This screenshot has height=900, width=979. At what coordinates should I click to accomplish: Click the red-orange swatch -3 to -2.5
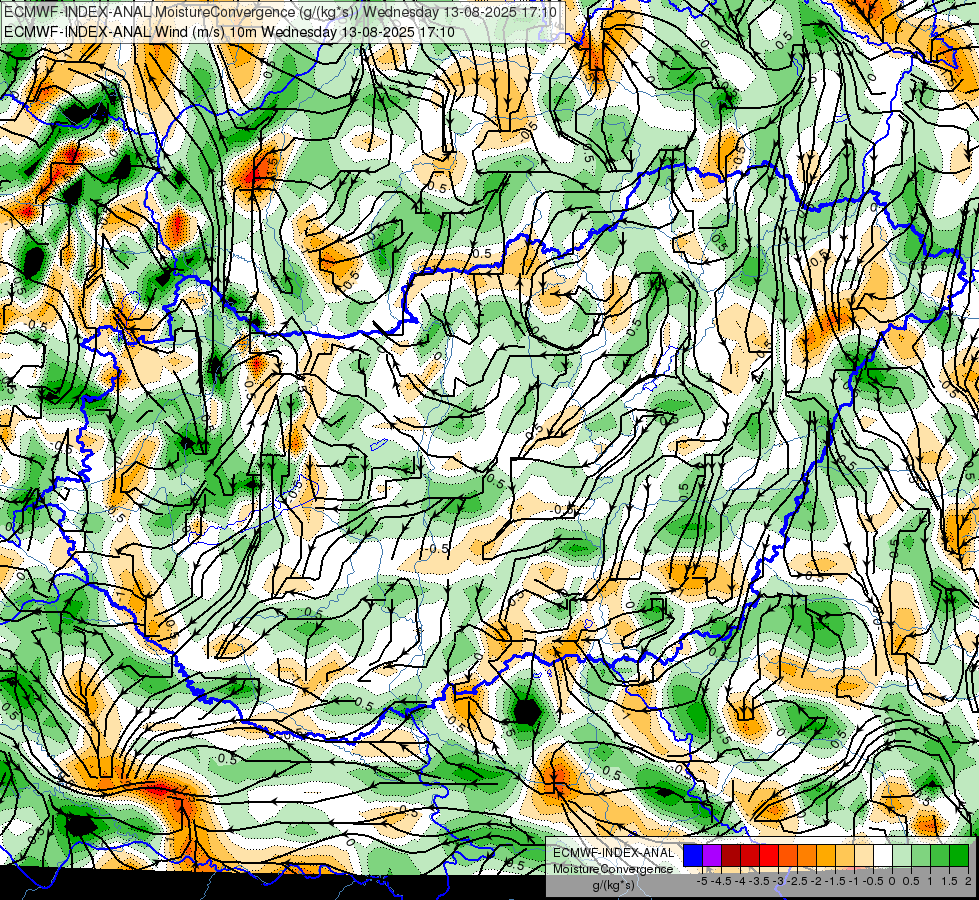[x=788, y=855]
